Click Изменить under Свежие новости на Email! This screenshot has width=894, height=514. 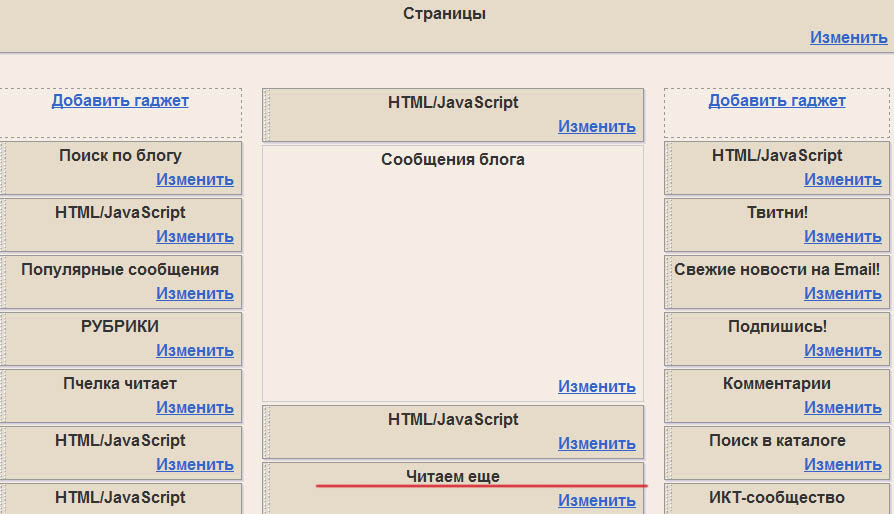click(x=842, y=294)
